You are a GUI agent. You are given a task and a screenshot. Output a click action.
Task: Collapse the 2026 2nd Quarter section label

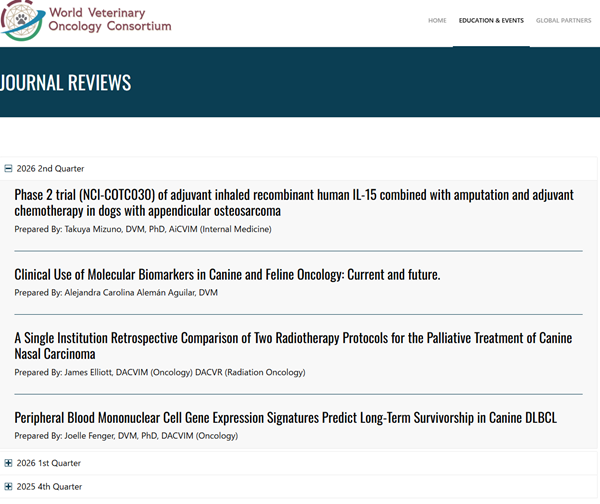click(51, 169)
